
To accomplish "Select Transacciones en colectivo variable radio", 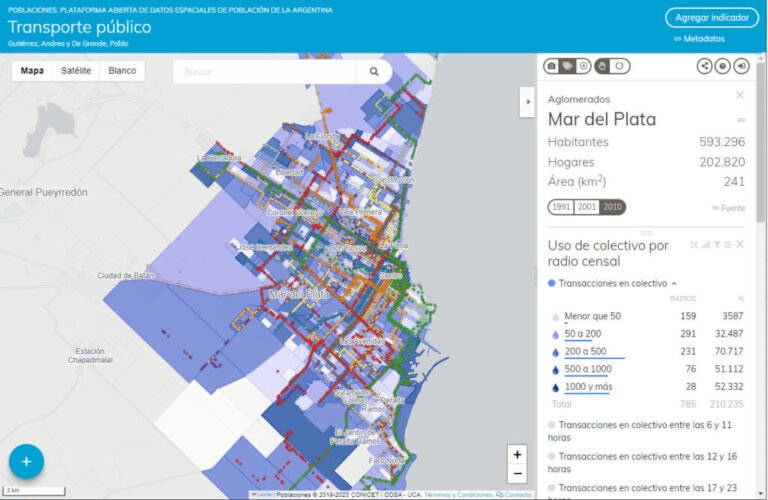I will tap(552, 283).
